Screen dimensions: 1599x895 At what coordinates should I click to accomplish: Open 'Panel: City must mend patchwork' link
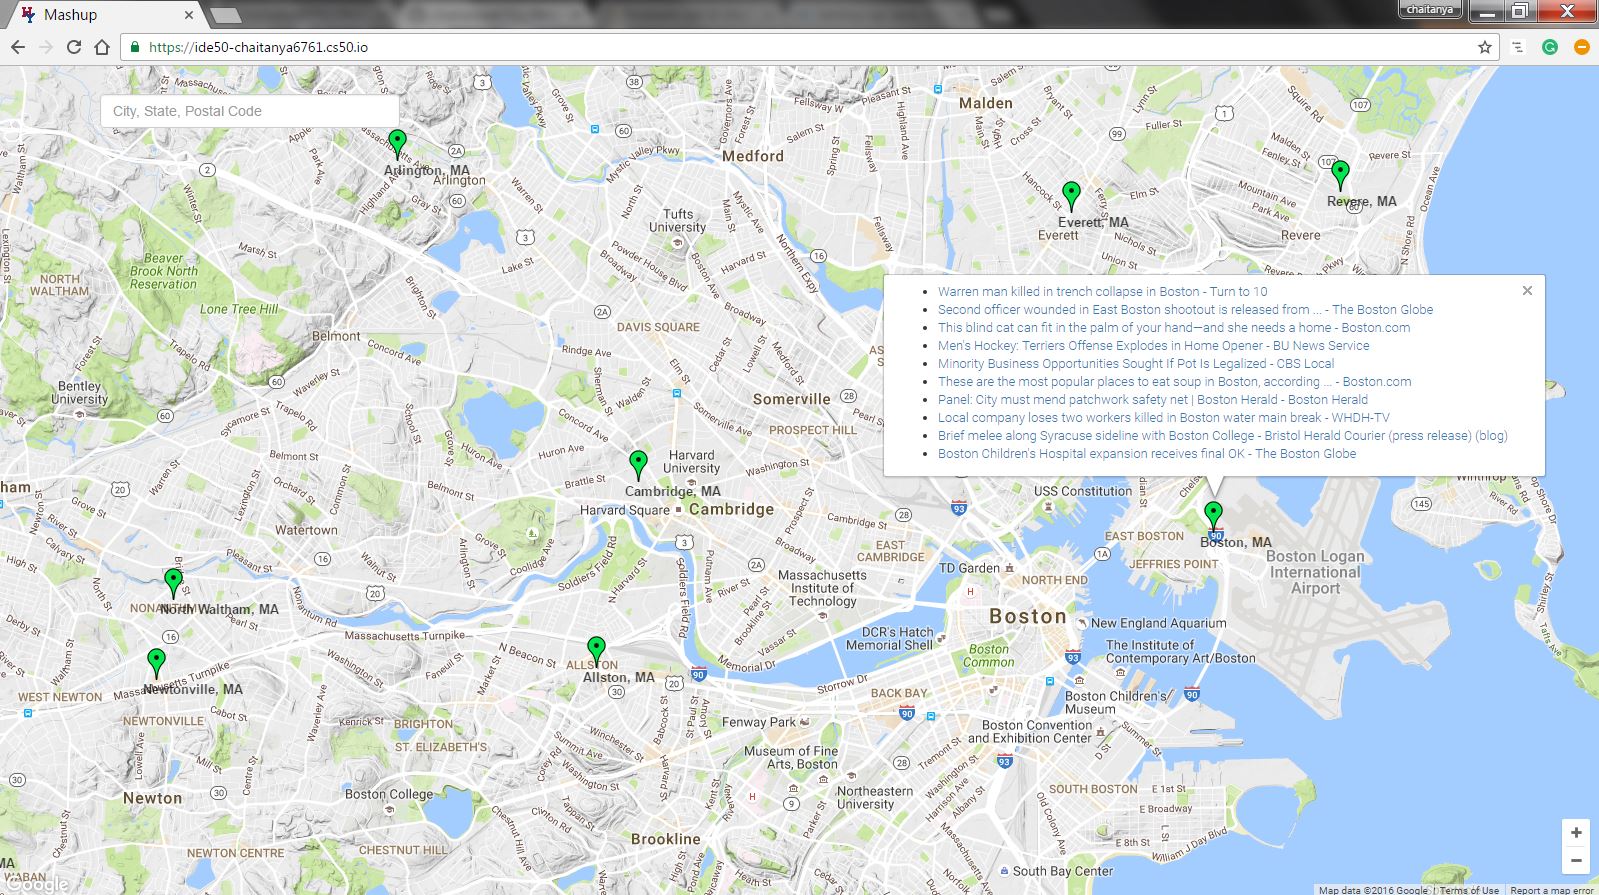pos(1152,400)
